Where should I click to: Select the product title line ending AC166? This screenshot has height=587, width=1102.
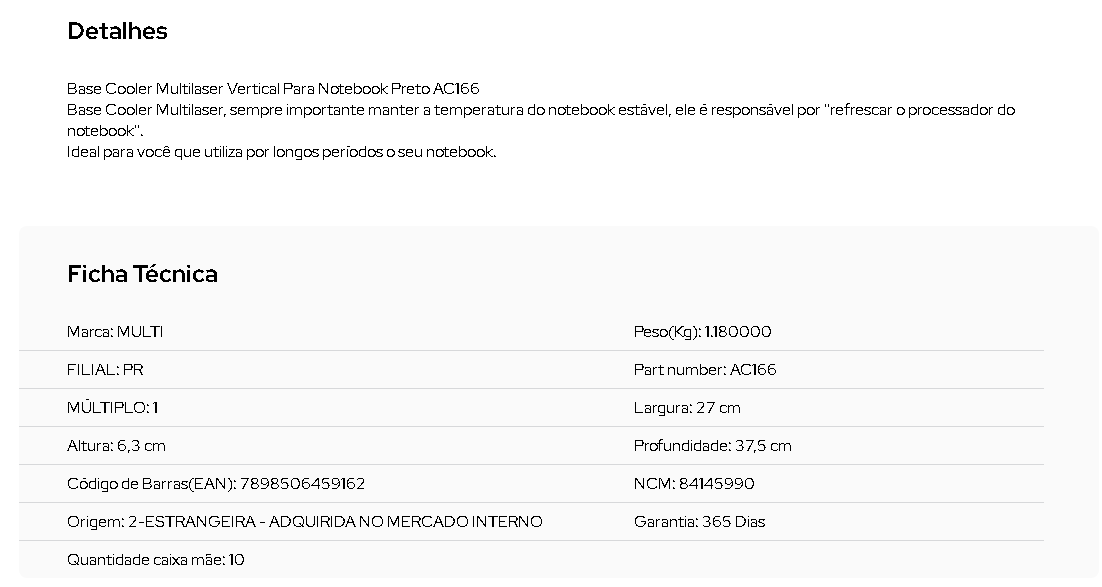(x=273, y=89)
